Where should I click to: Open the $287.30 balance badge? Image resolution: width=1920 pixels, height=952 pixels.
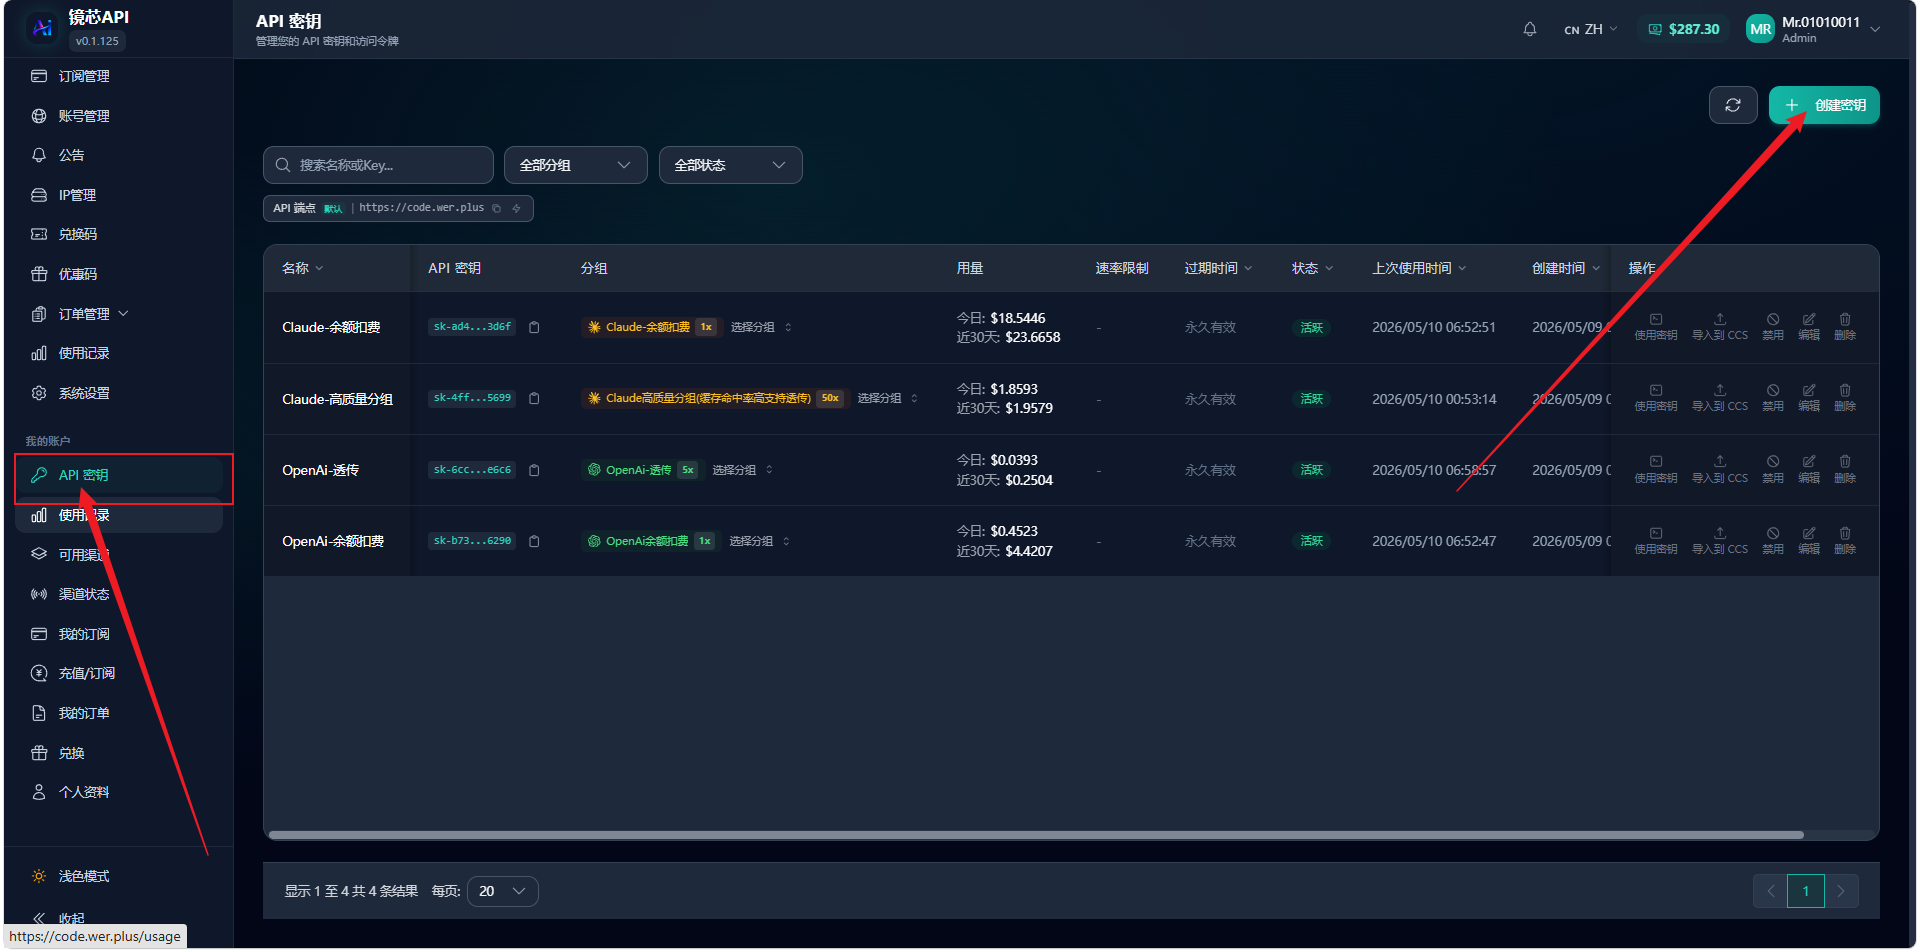pyautogui.click(x=1684, y=29)
